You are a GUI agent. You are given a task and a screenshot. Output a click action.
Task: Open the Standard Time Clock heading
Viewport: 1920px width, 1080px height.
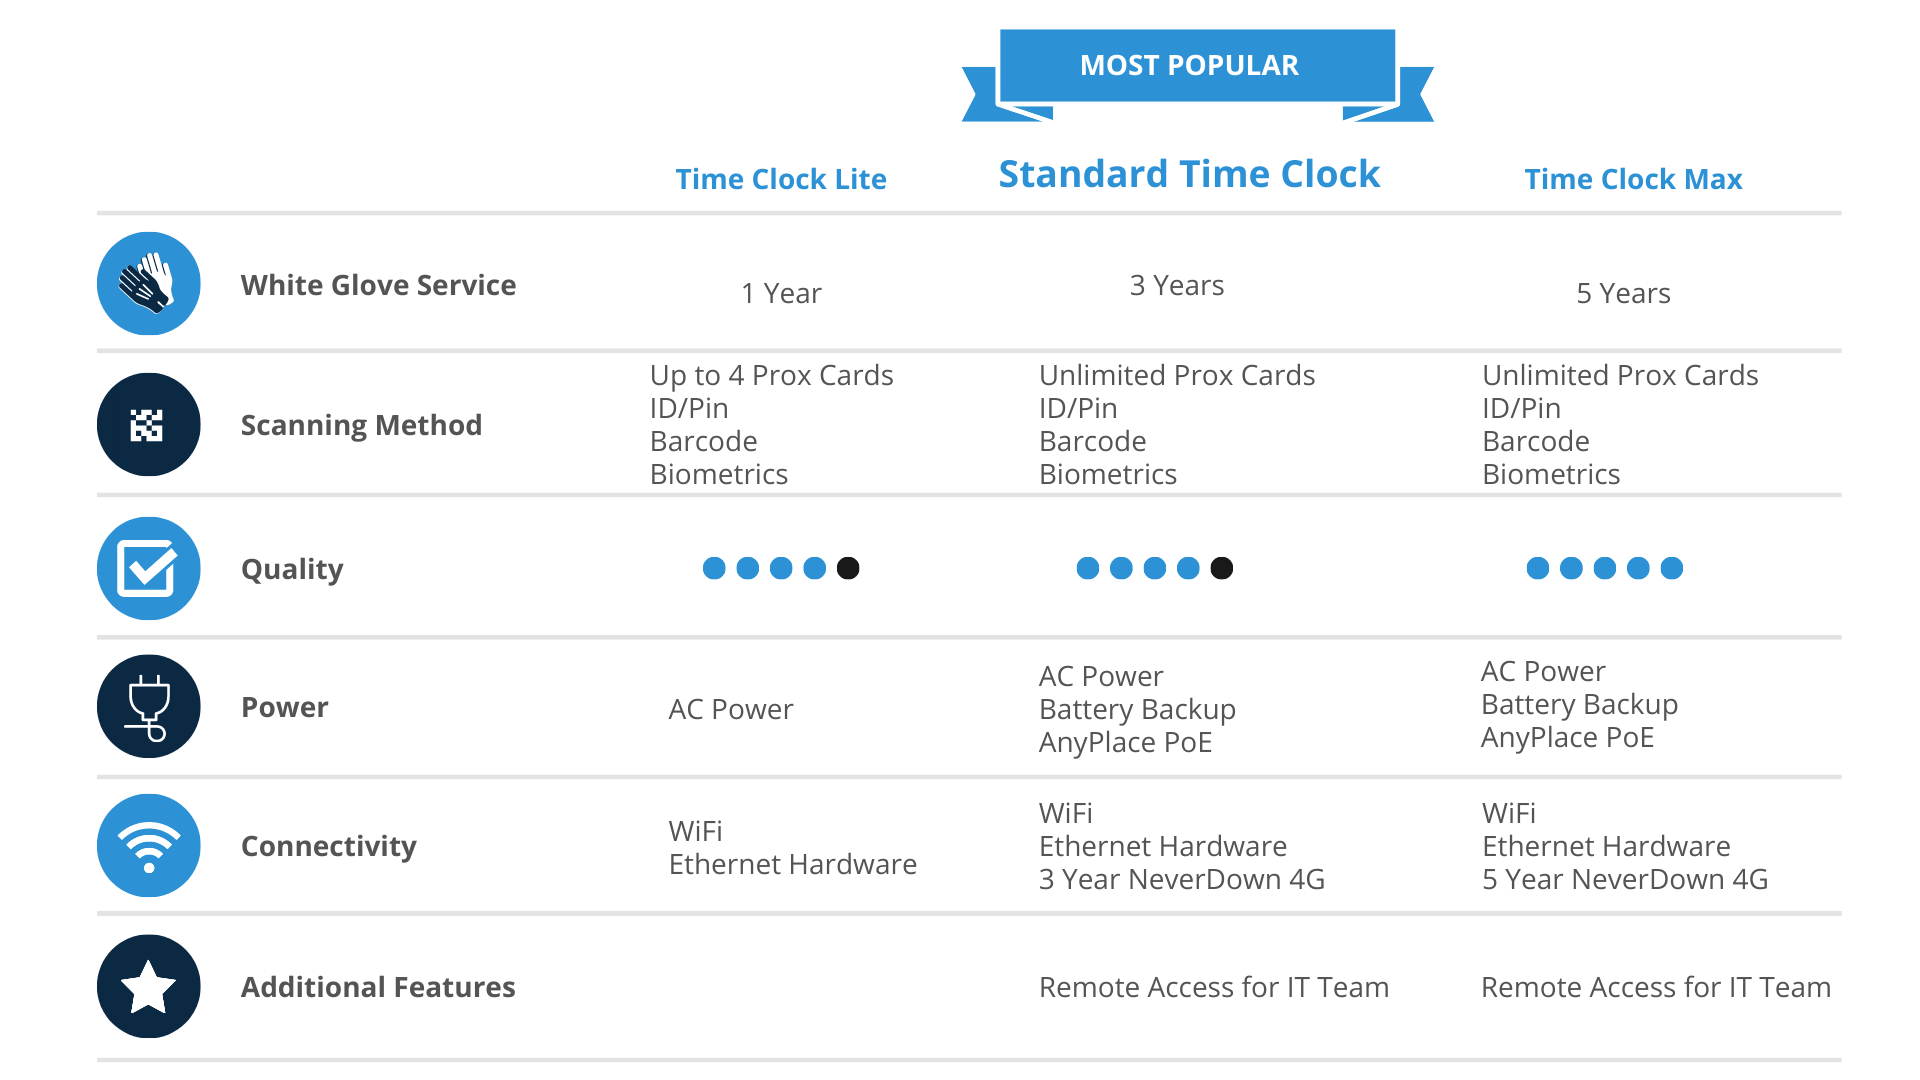tap(1189, 174)
